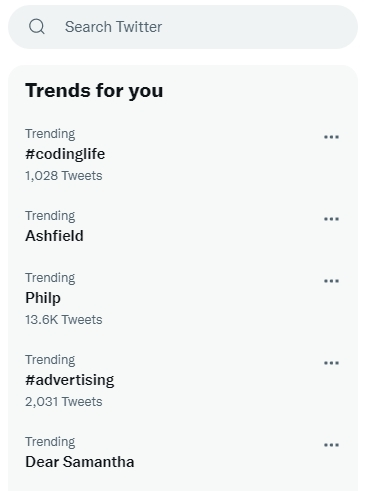Click the Trends for you heading
The width and height of the screenshot is (381, 491).
(x=94, y=91)
